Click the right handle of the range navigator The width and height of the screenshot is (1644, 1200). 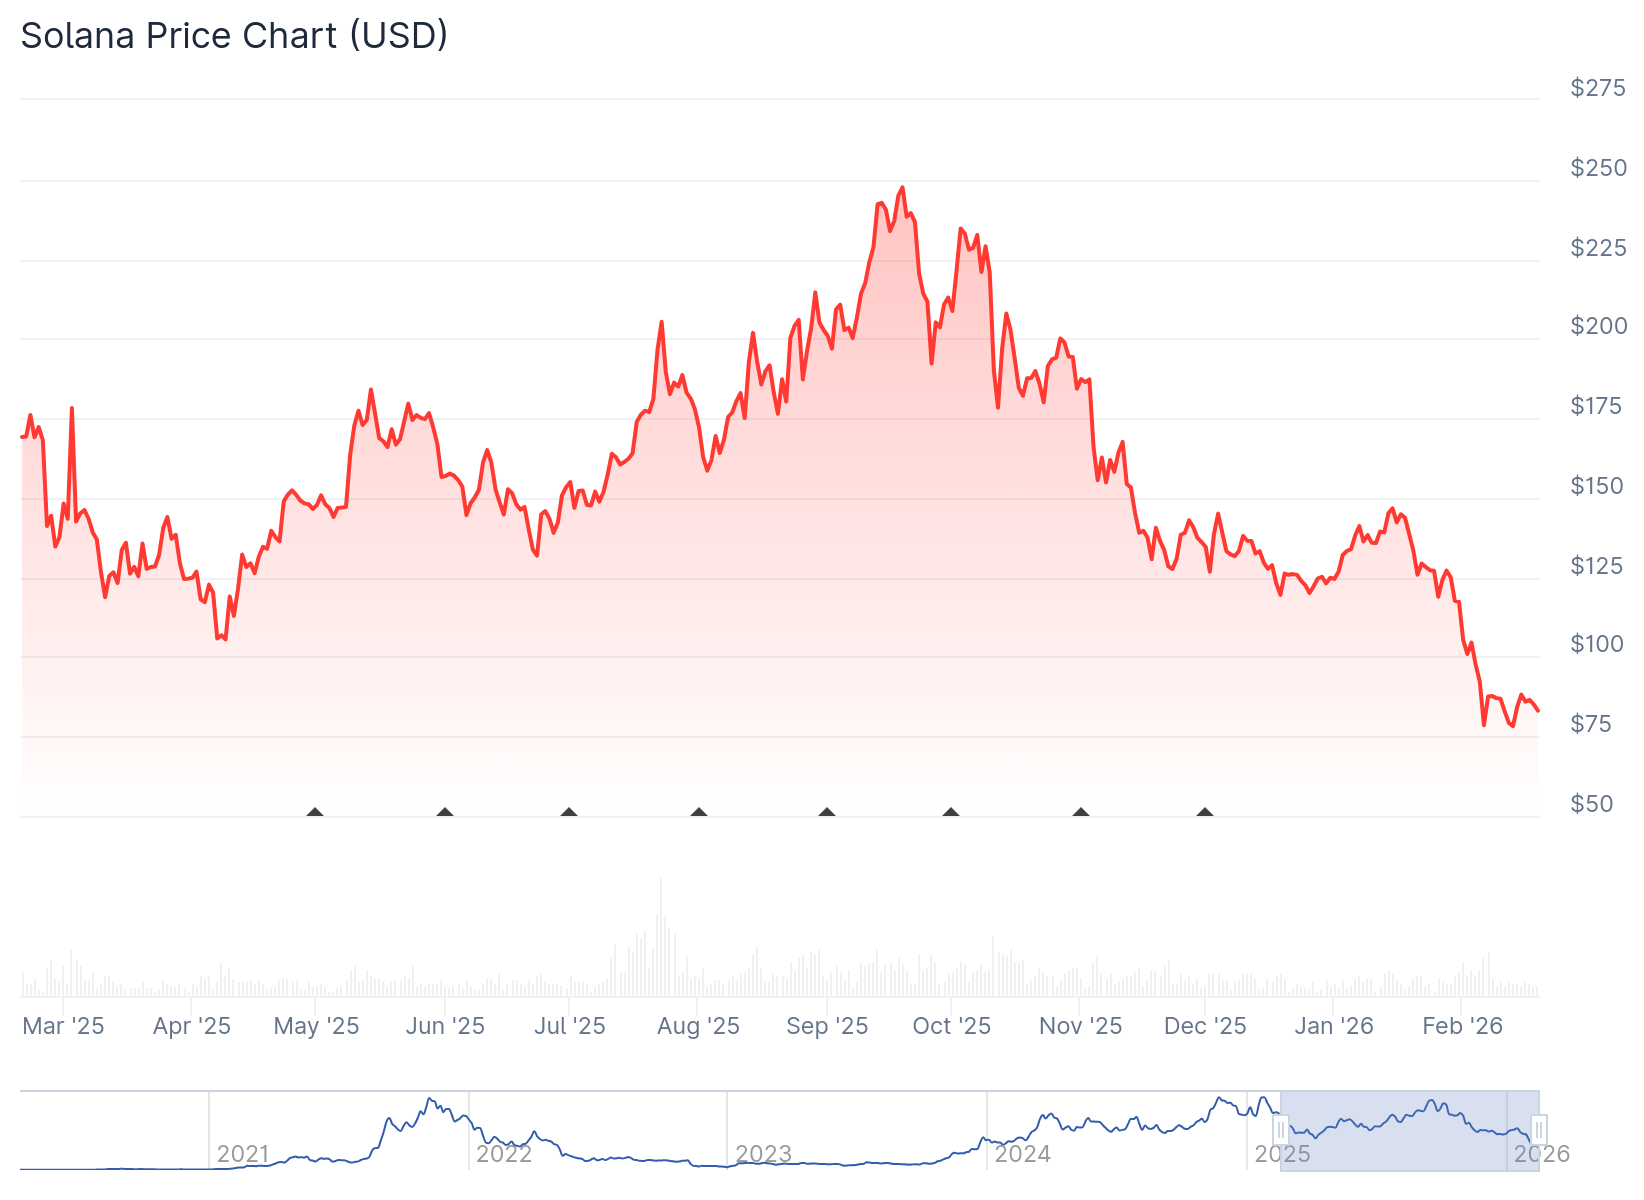tap(1539, 1130)
